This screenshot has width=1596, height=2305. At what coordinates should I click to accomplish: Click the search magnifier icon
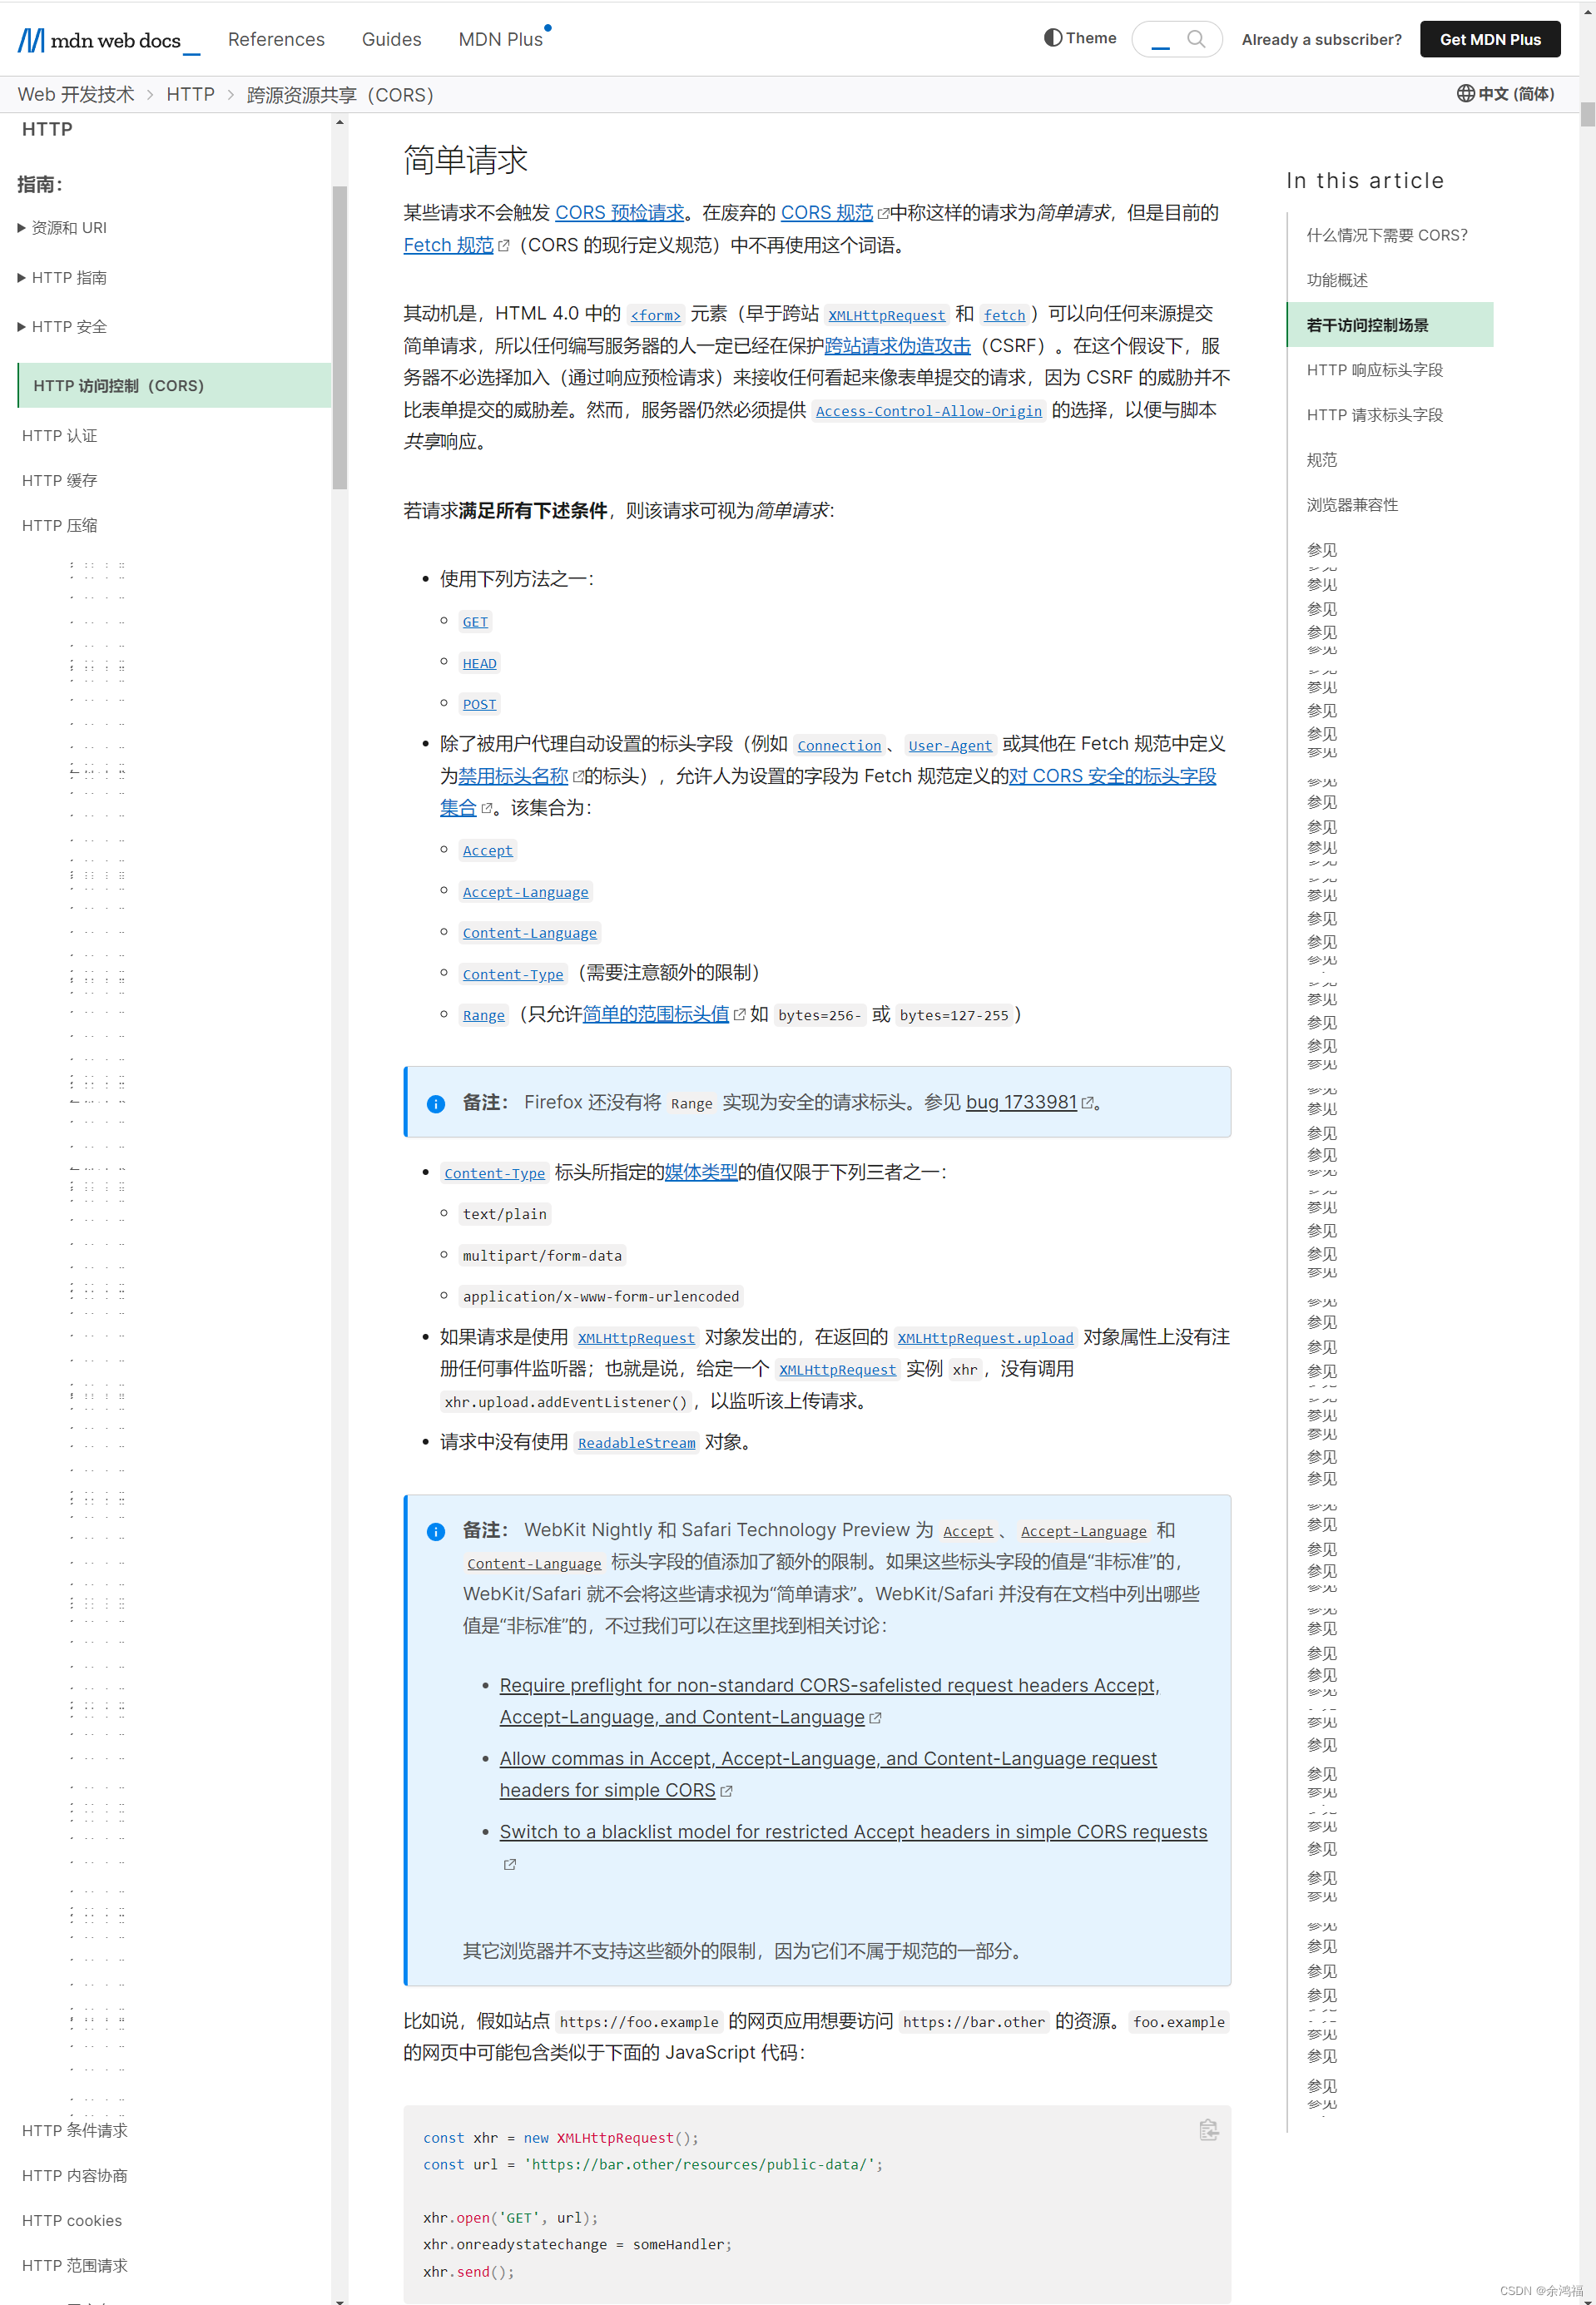tap(1196, 39)
